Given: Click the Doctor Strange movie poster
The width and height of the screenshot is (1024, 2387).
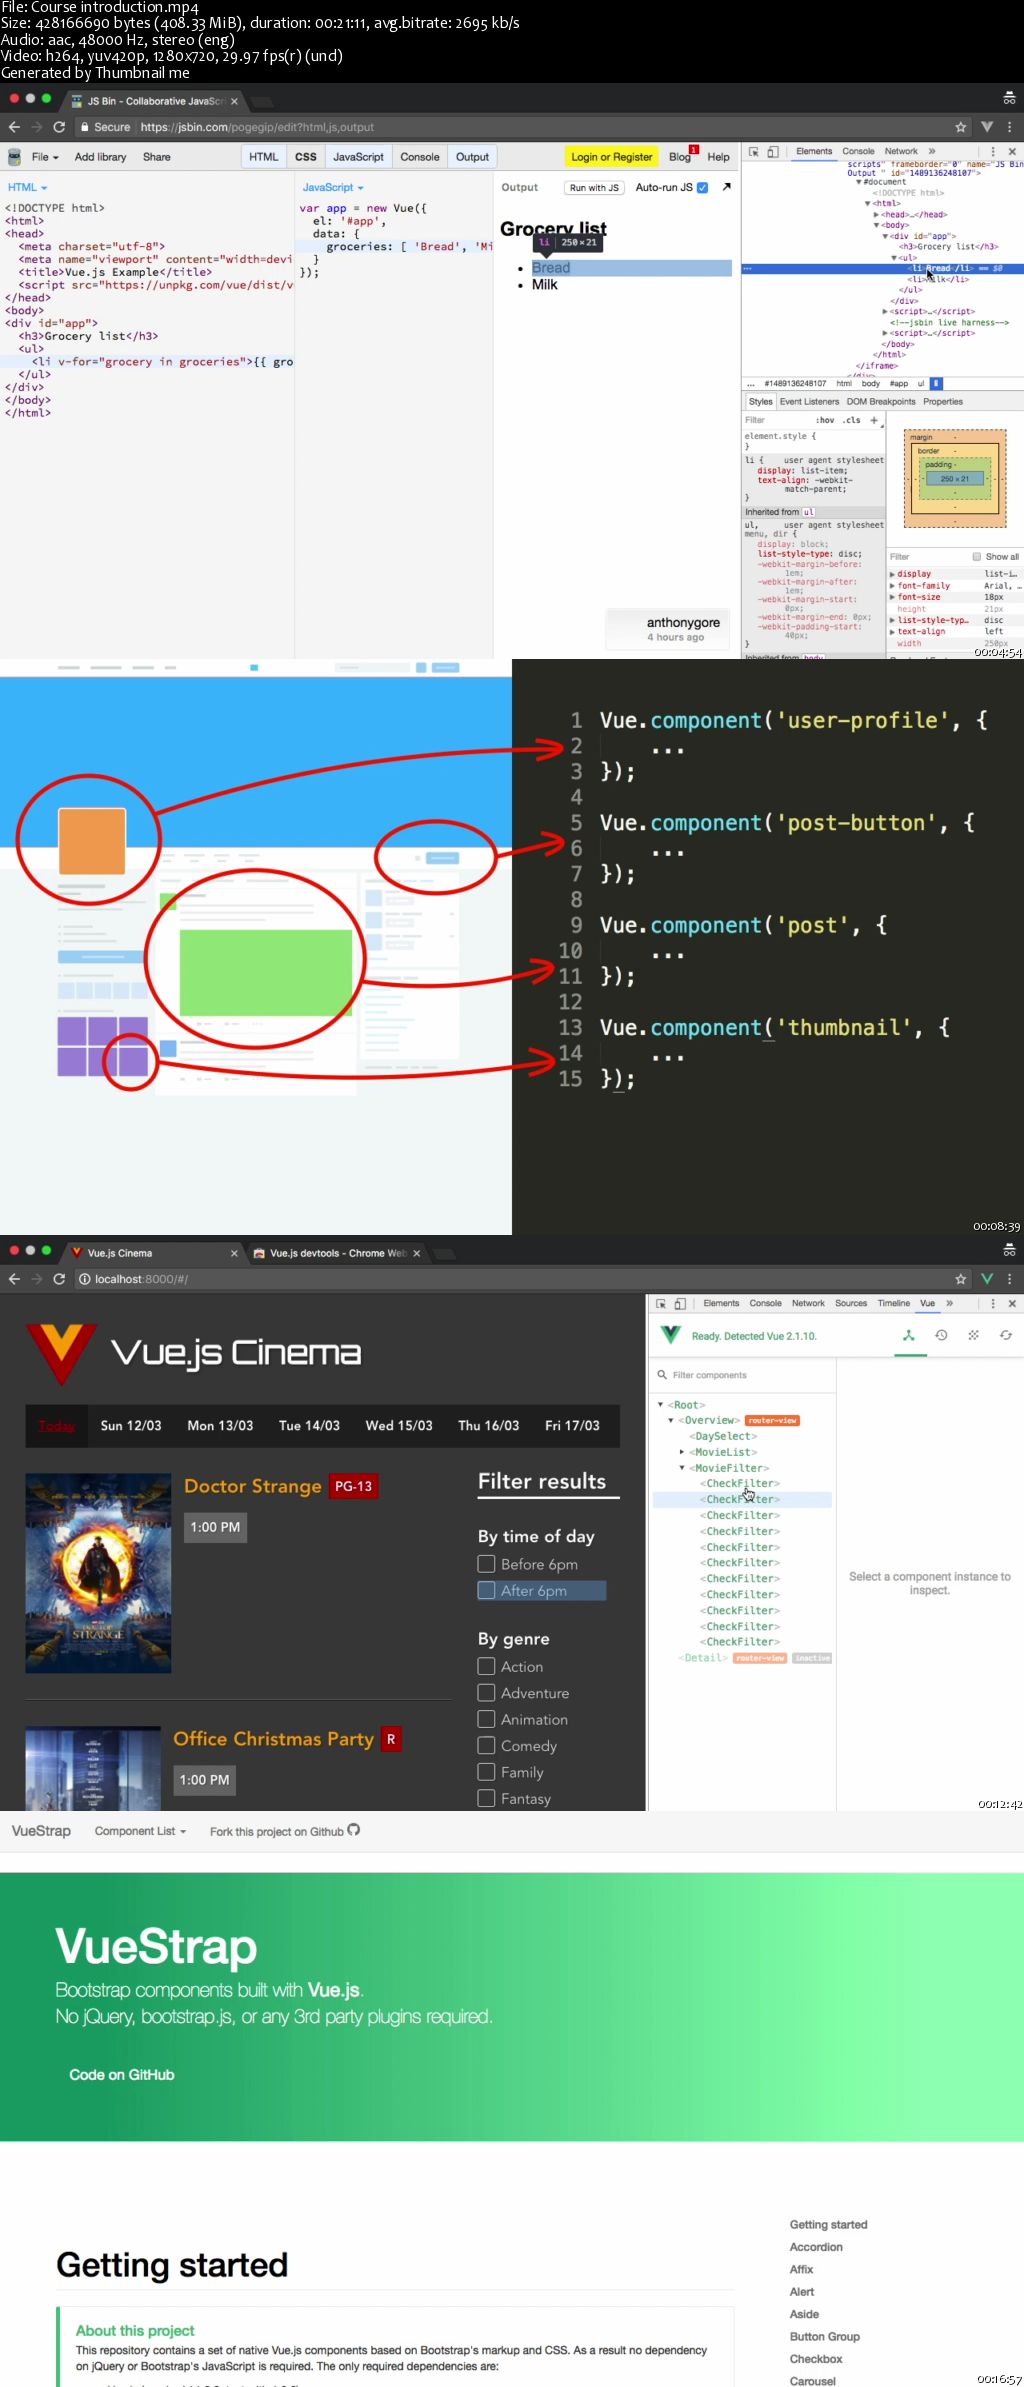Looking at the screenshot, I should point(98,1573).
